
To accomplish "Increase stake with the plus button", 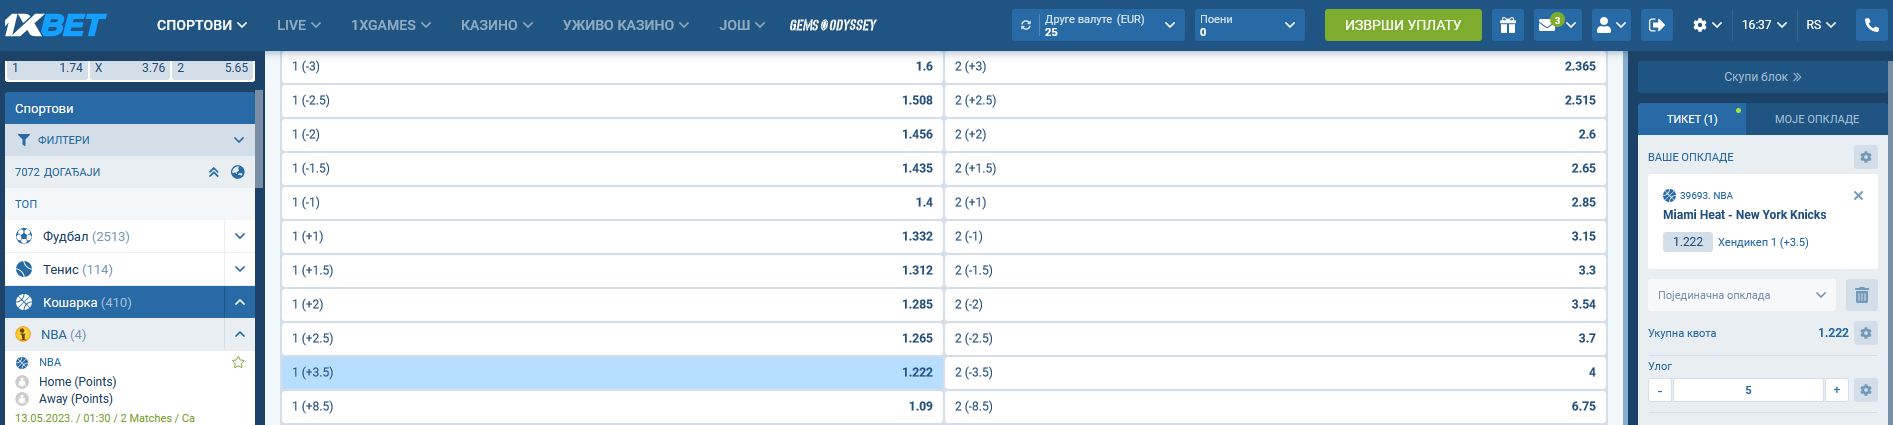I will pos(1837,390).
